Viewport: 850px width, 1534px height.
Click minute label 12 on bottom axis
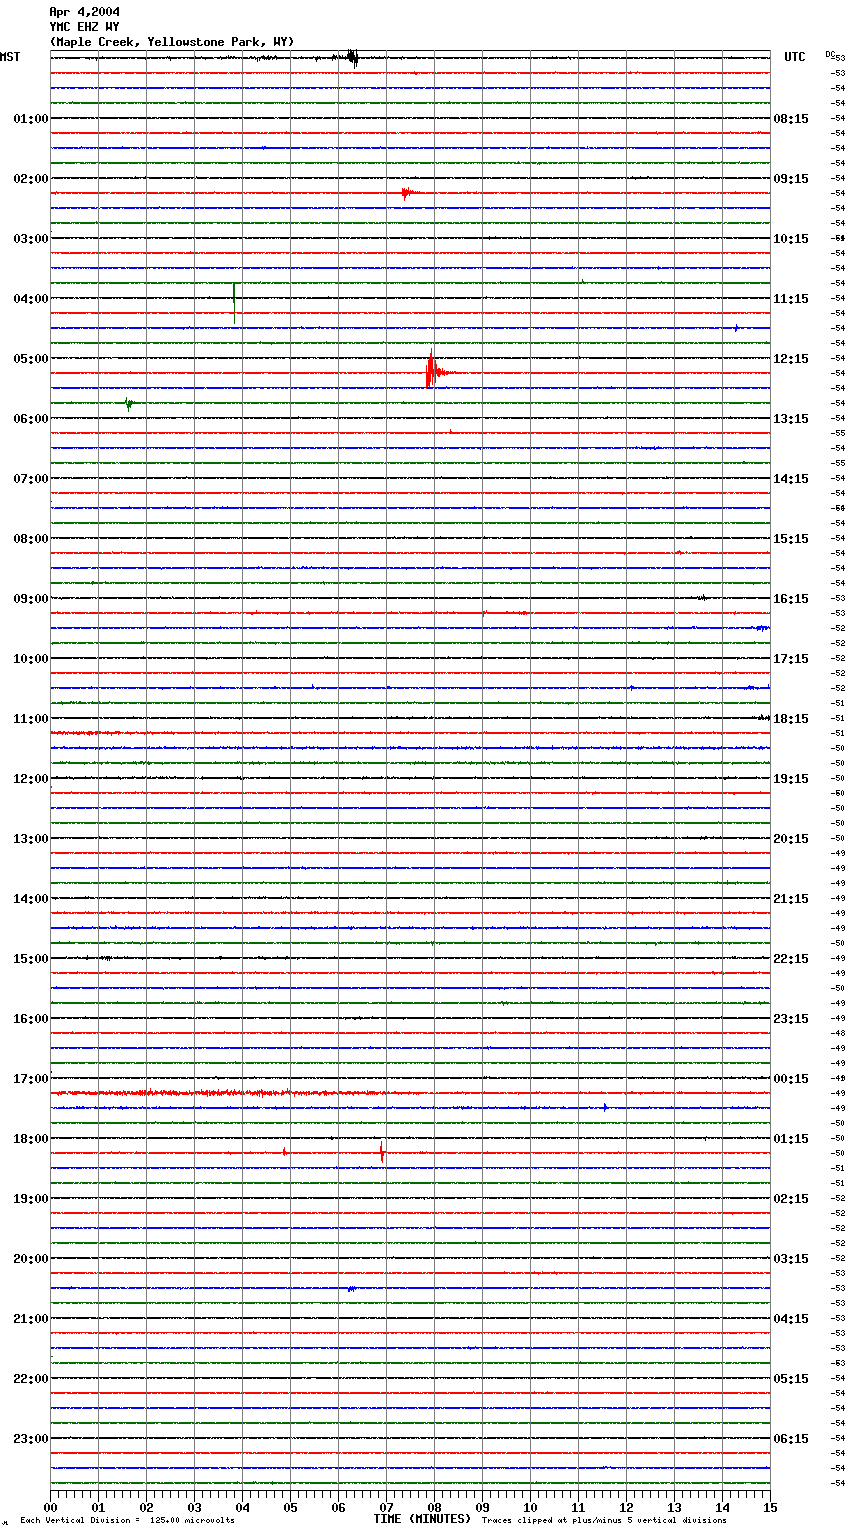click(x=626, y=1507)
